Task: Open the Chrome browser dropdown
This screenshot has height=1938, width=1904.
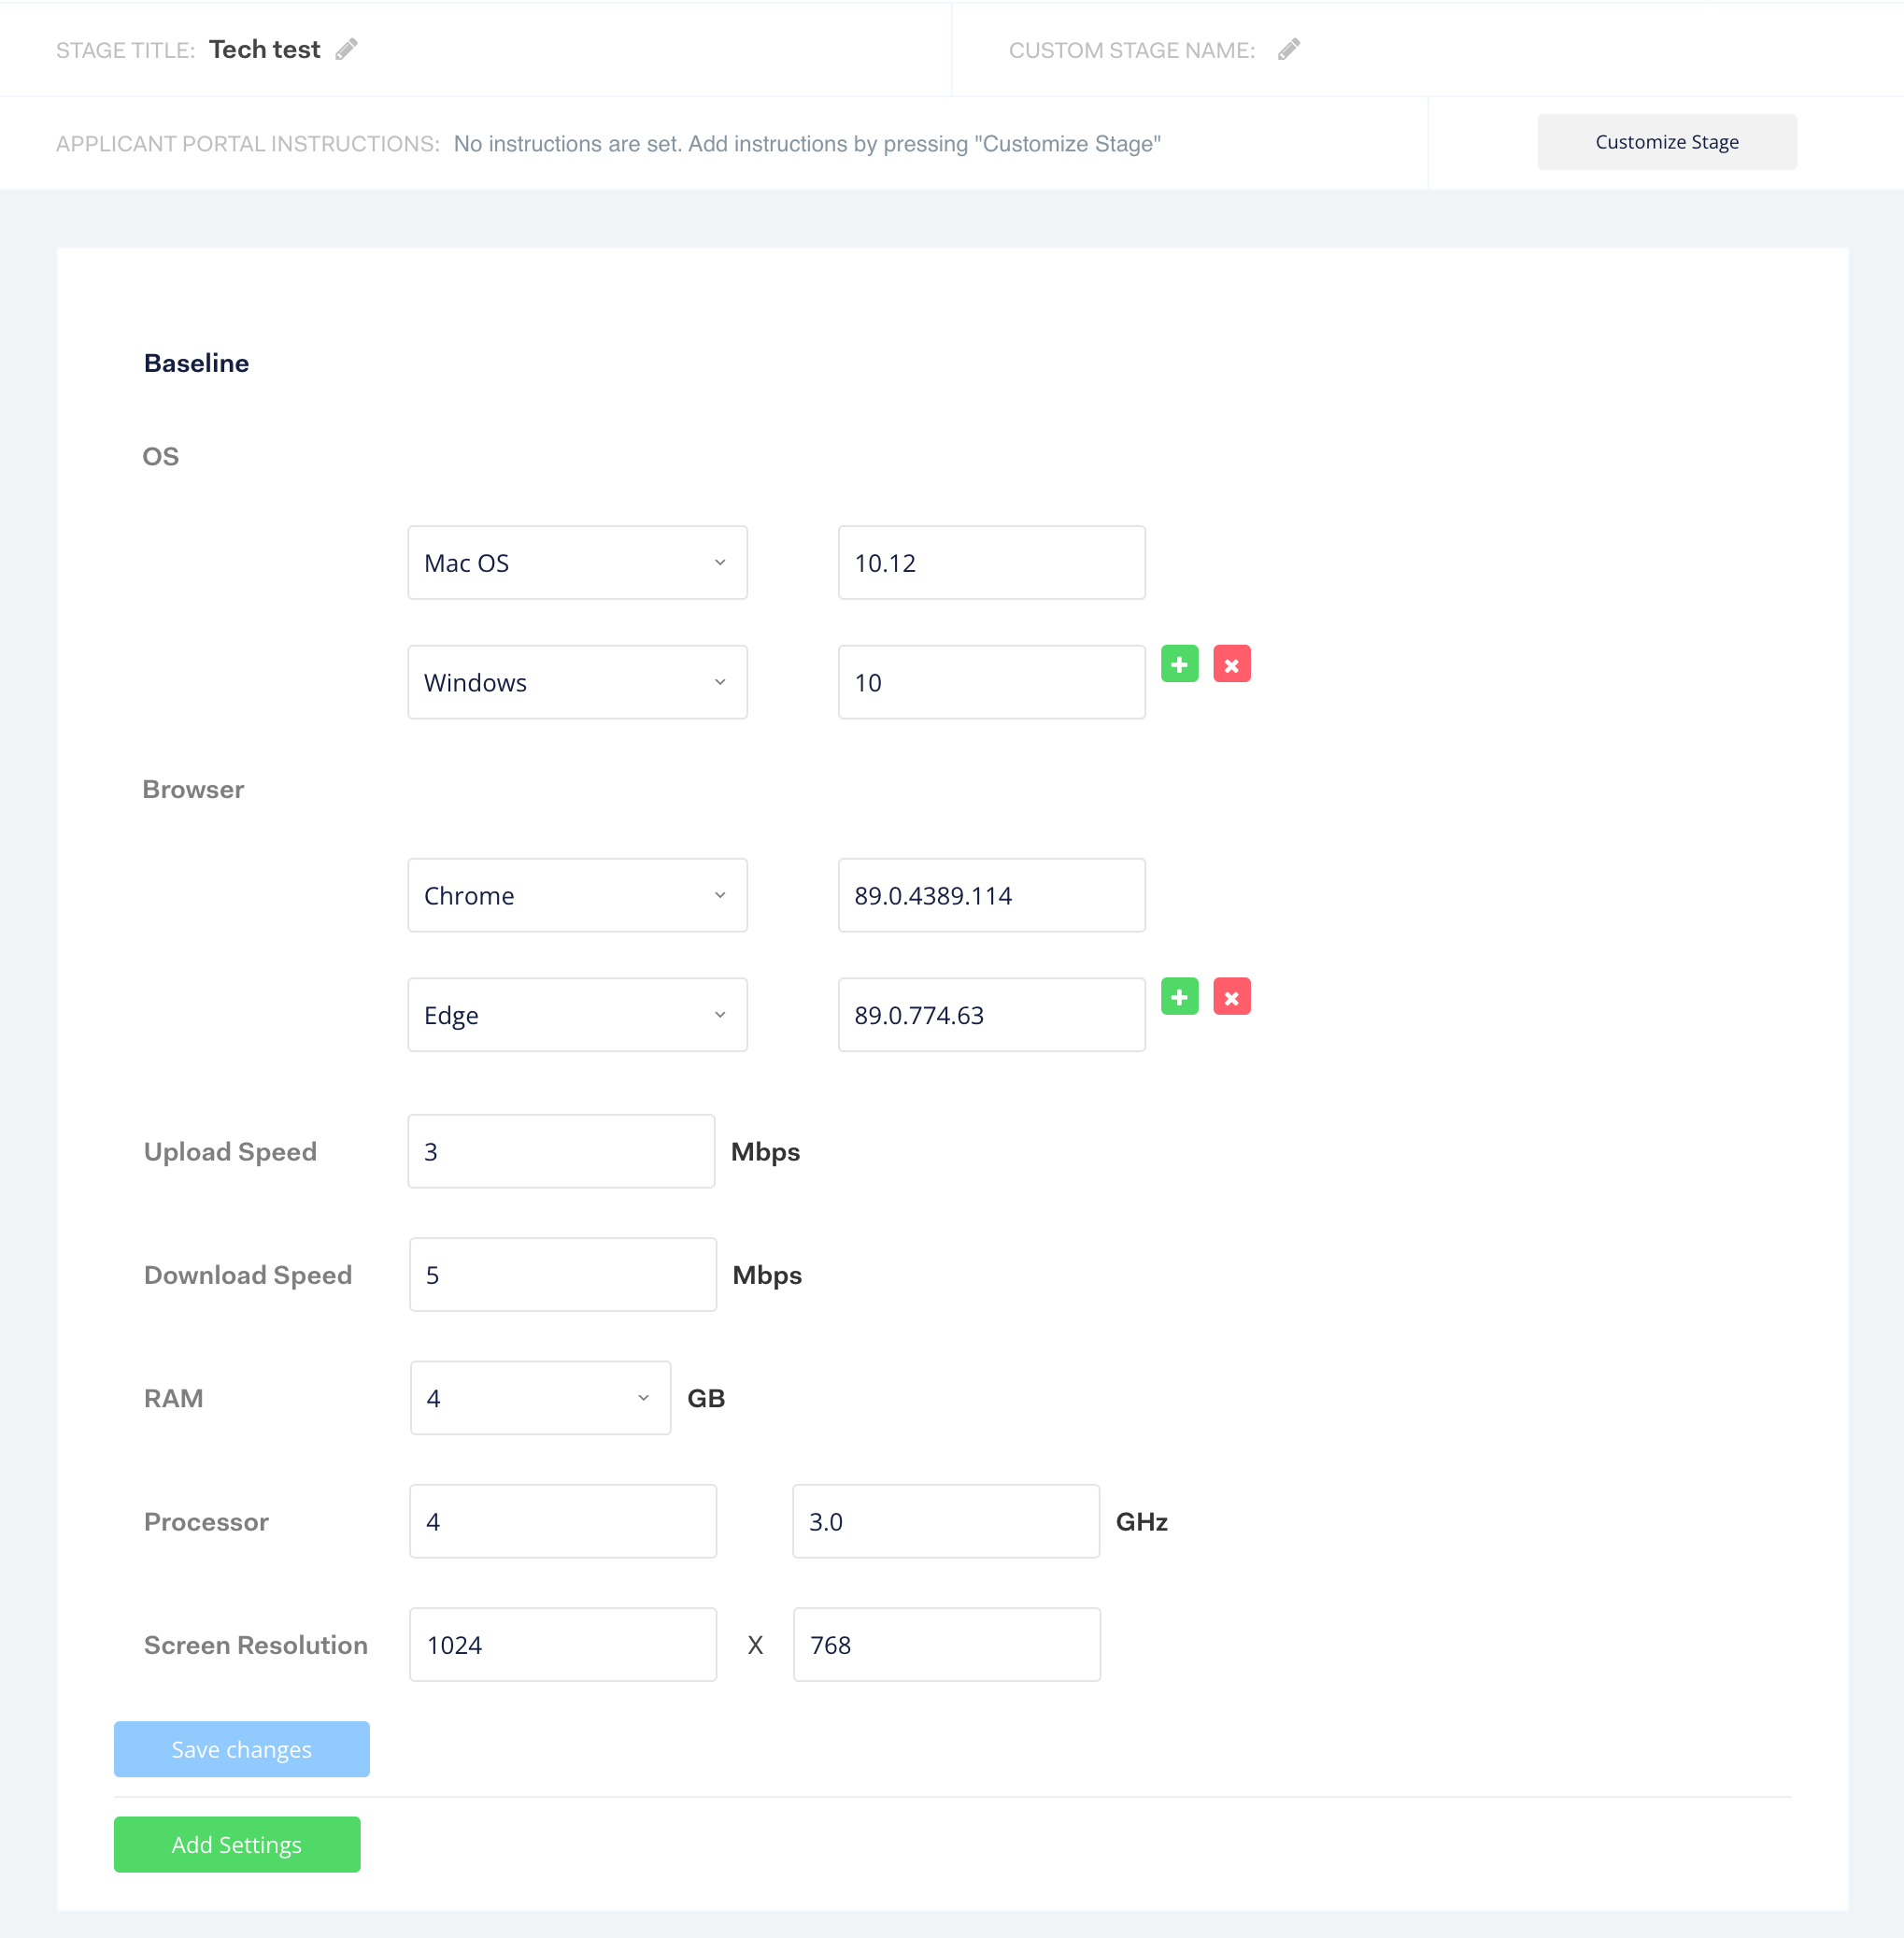Action: (x=577, y=895)
